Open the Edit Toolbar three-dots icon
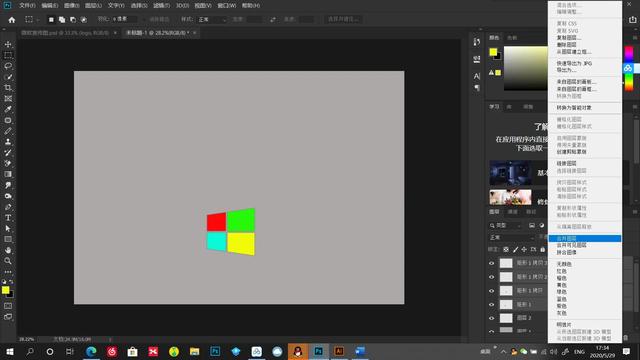This screenshot has width=640, height=360. [8, 272]
